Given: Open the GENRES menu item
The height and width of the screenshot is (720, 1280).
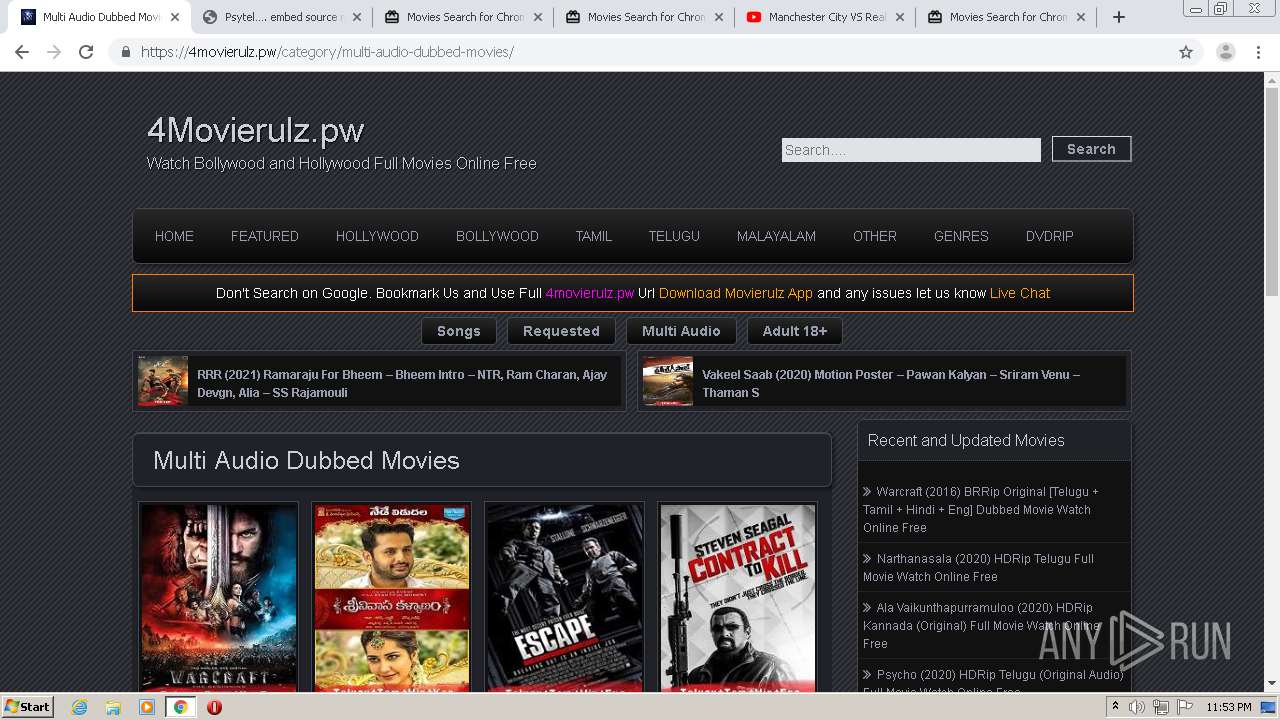Looking at the screenshot, I should [961, 236].
